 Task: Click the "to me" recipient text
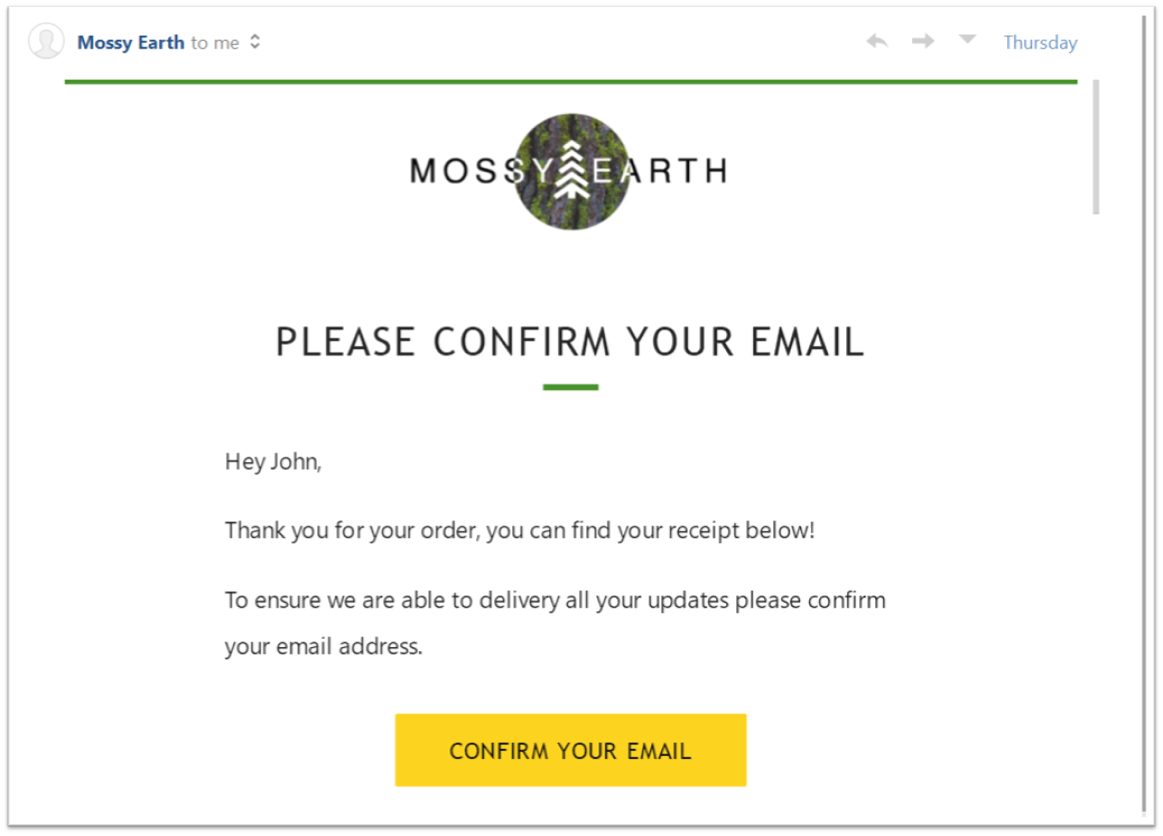(x=215, y=43)
